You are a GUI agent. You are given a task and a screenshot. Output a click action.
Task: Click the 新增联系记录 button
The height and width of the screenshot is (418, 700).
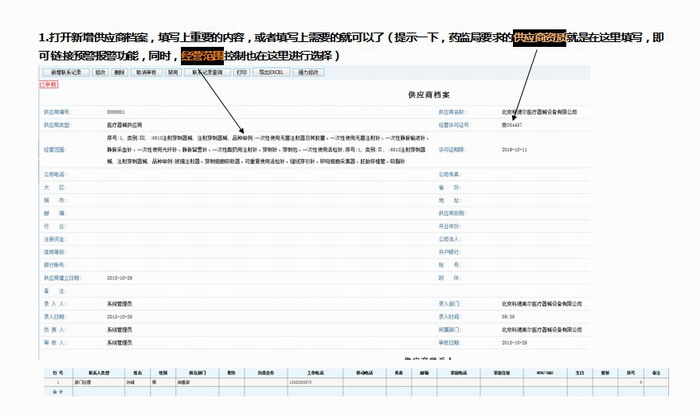(66, 73)
